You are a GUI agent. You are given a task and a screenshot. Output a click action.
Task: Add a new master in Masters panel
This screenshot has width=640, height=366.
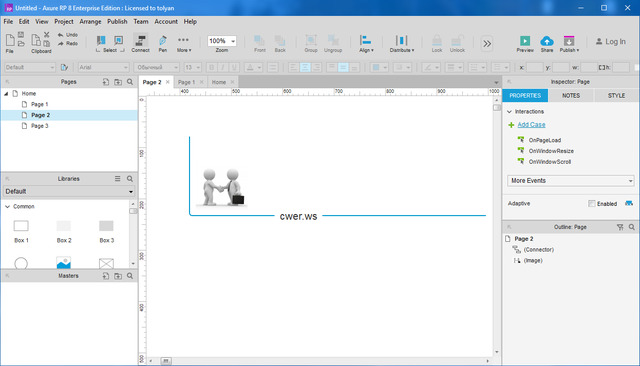tap(106, 276)
